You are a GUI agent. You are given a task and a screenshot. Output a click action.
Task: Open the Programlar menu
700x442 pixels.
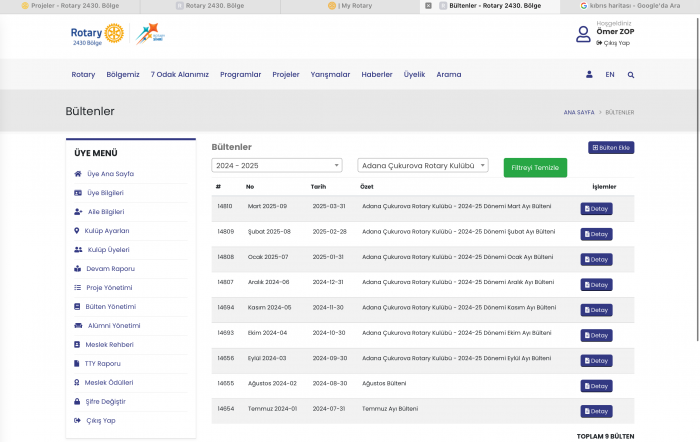[x=241, y=75]
